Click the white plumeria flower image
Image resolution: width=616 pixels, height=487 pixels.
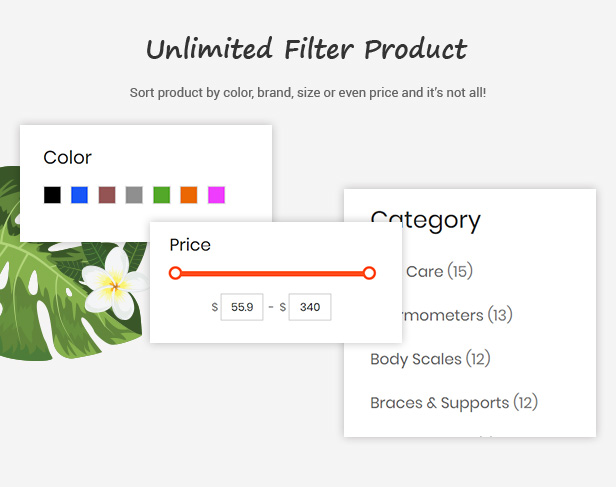(114, 284)
